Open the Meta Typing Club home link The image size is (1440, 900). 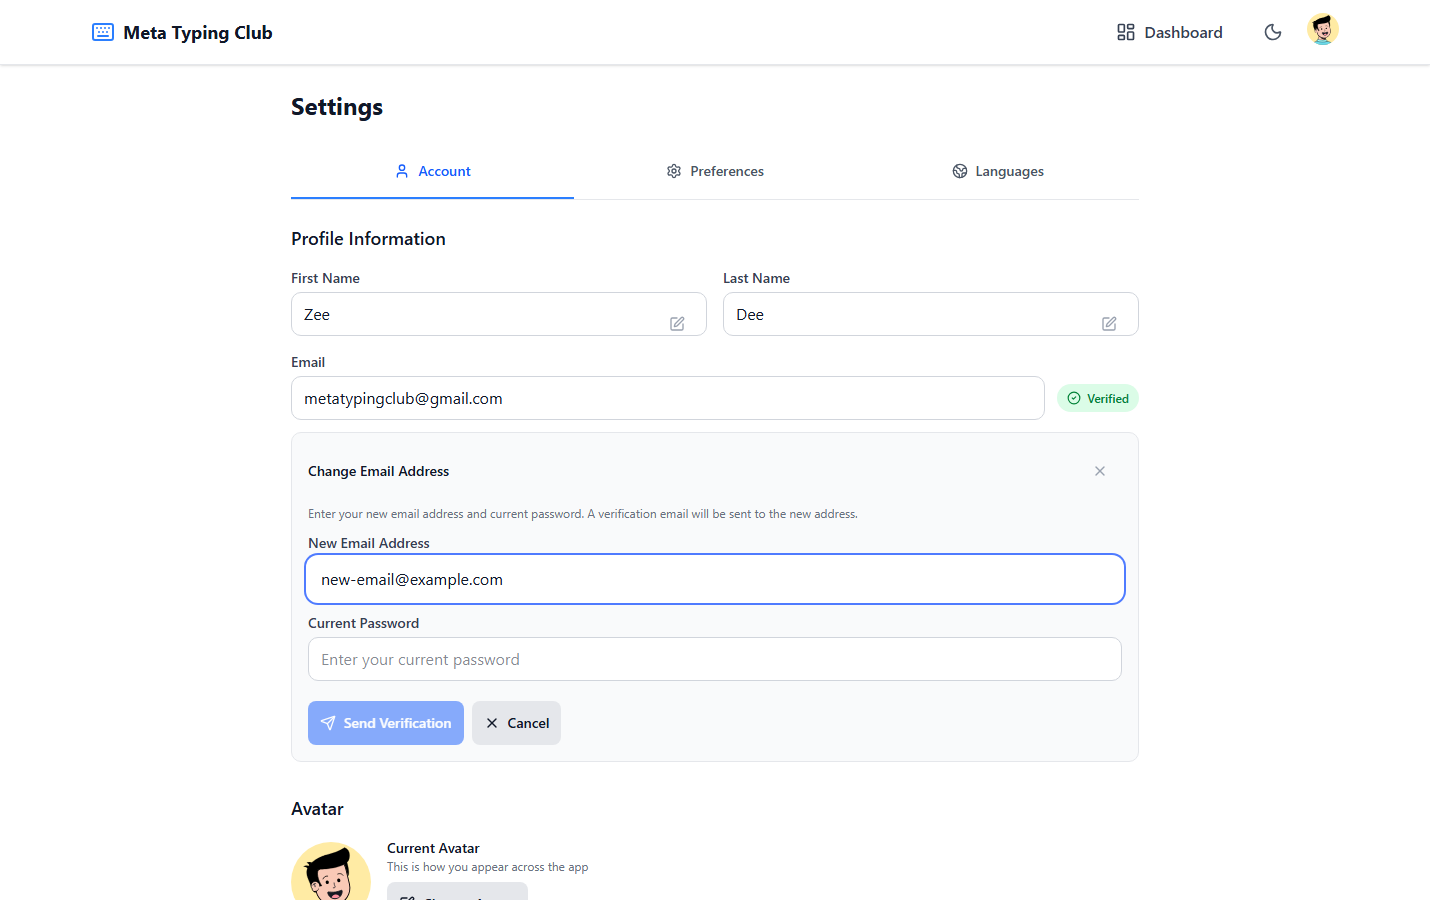click(x=182, y=32)
